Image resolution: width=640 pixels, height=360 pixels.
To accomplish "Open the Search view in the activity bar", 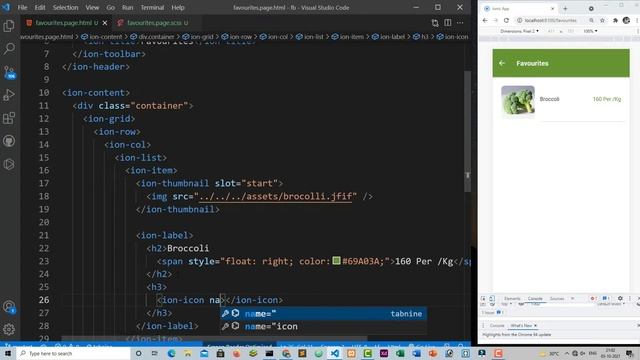I will tap(9, 49).
